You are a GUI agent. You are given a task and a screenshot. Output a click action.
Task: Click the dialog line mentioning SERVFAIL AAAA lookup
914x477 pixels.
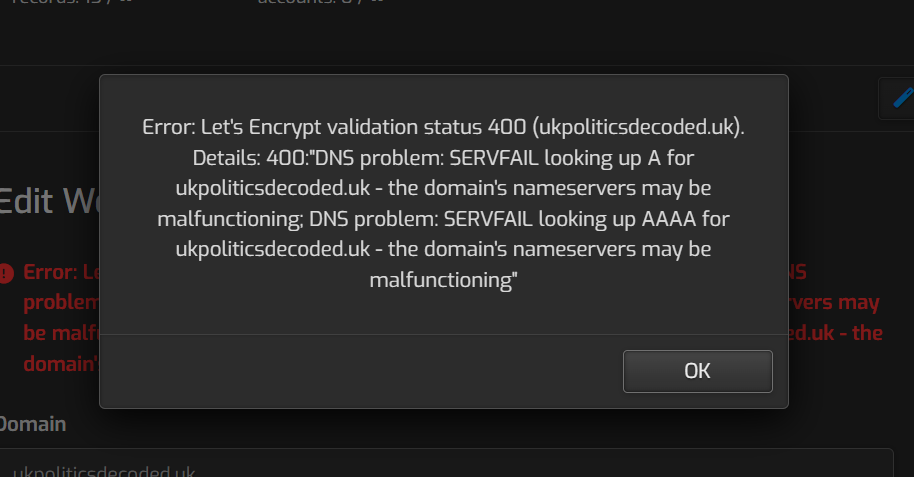(x=443, y=219)
